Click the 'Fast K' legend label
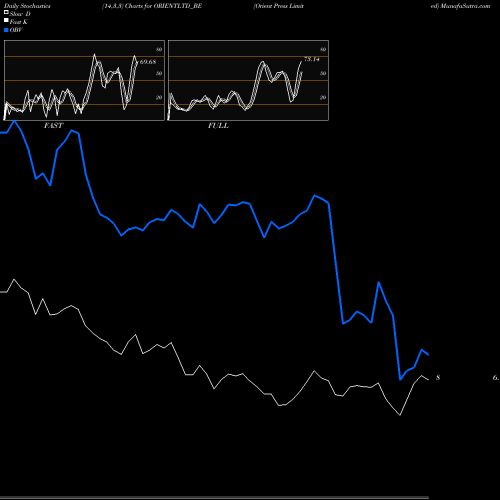Viewport: 500px width, 500px height. tap(18, 22)
